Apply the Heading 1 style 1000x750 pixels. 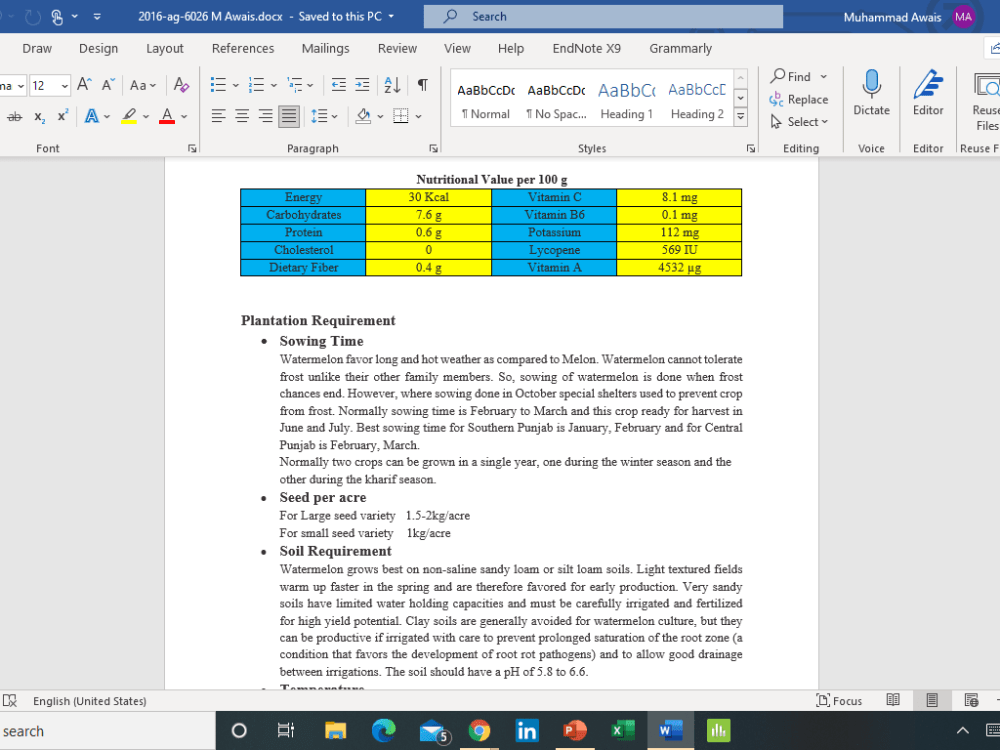click(626, 99)
